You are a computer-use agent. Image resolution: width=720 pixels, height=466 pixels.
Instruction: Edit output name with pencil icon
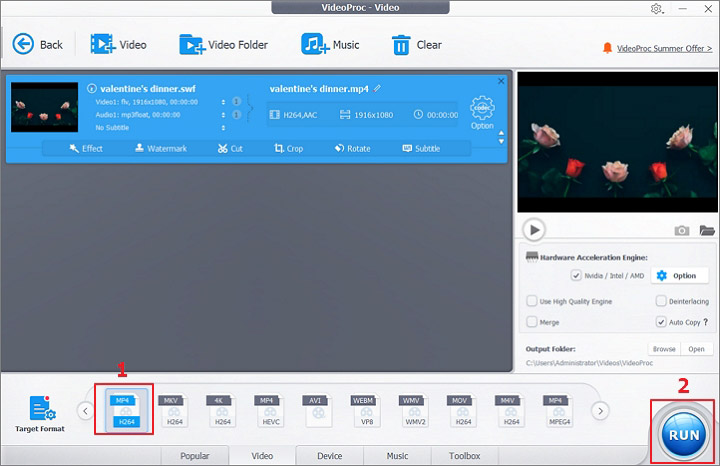pos(377,88)
